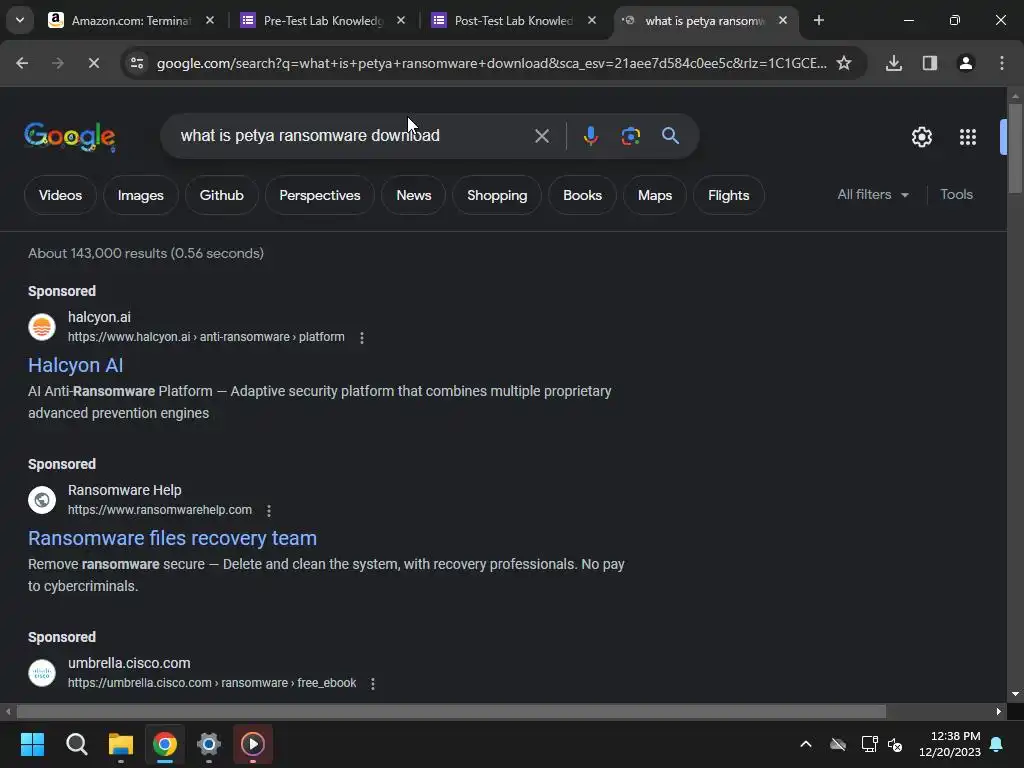The height and width of the screenshot is (768, 1024).
Task: Click the vertical page scrollbar
Action: point(1015,147)
